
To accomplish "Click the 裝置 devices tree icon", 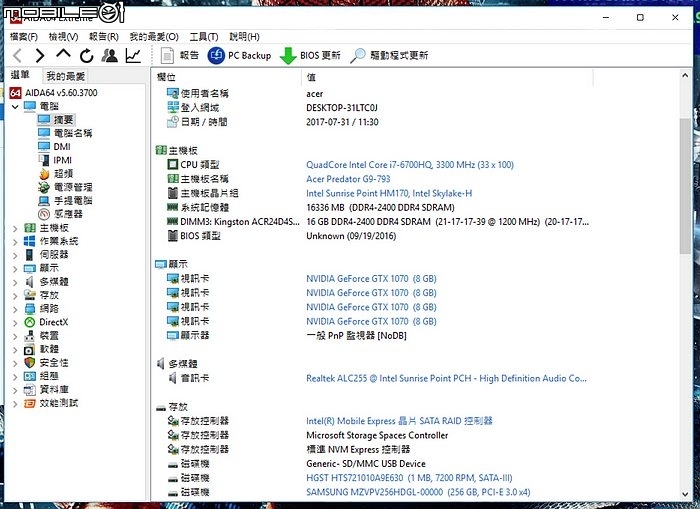I will coord(29,336).
